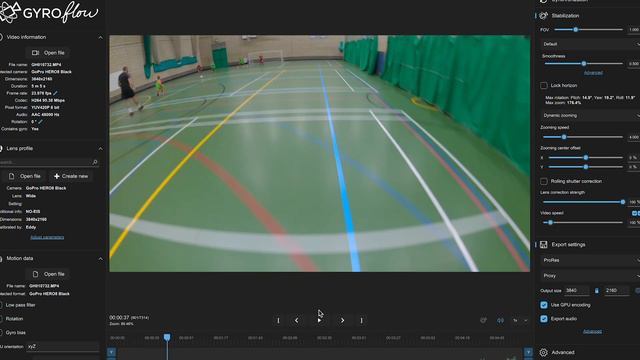Click the 00:00:37 timecode text

click(119, 317)
